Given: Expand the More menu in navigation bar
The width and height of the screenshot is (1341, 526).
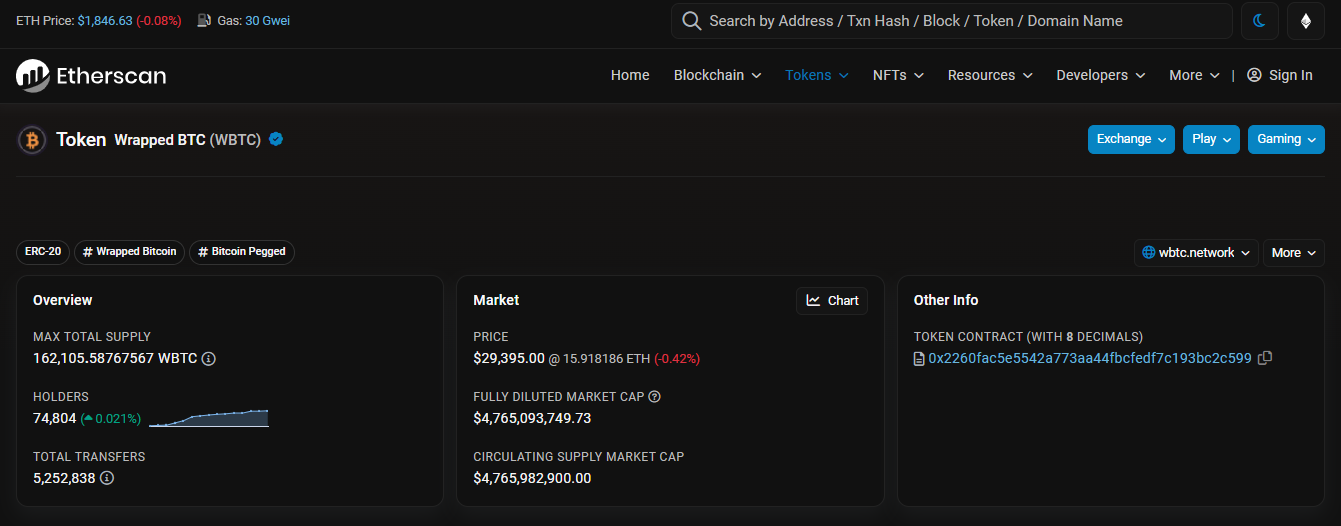Looking at the screenshot, I should 1194,75.
